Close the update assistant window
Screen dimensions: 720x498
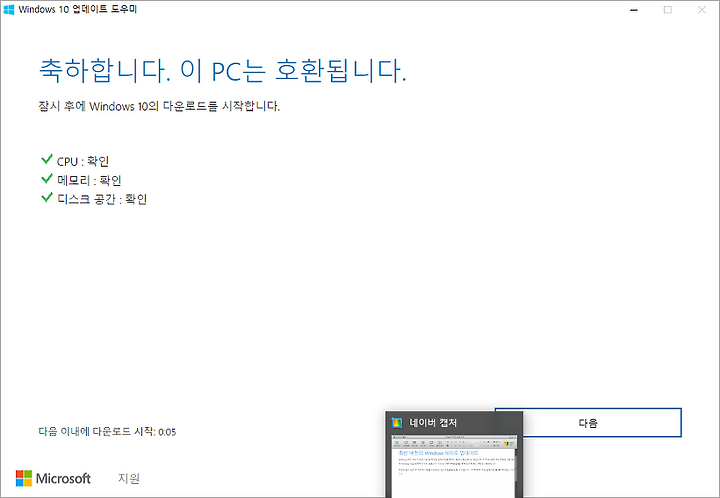[702, 10]
